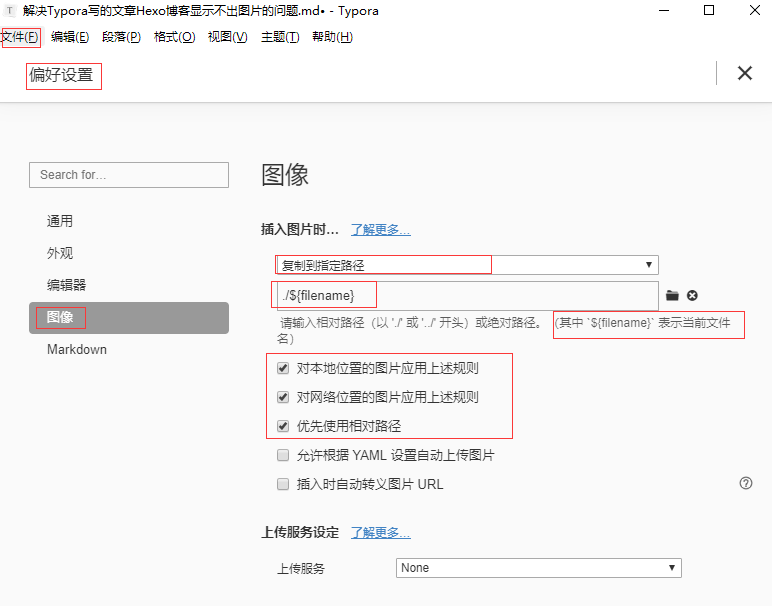This screenshot has height=606, width=772.
Task: Click the Typora app icon in title bar
Action: pyautogui.click(x=9, y=10)
